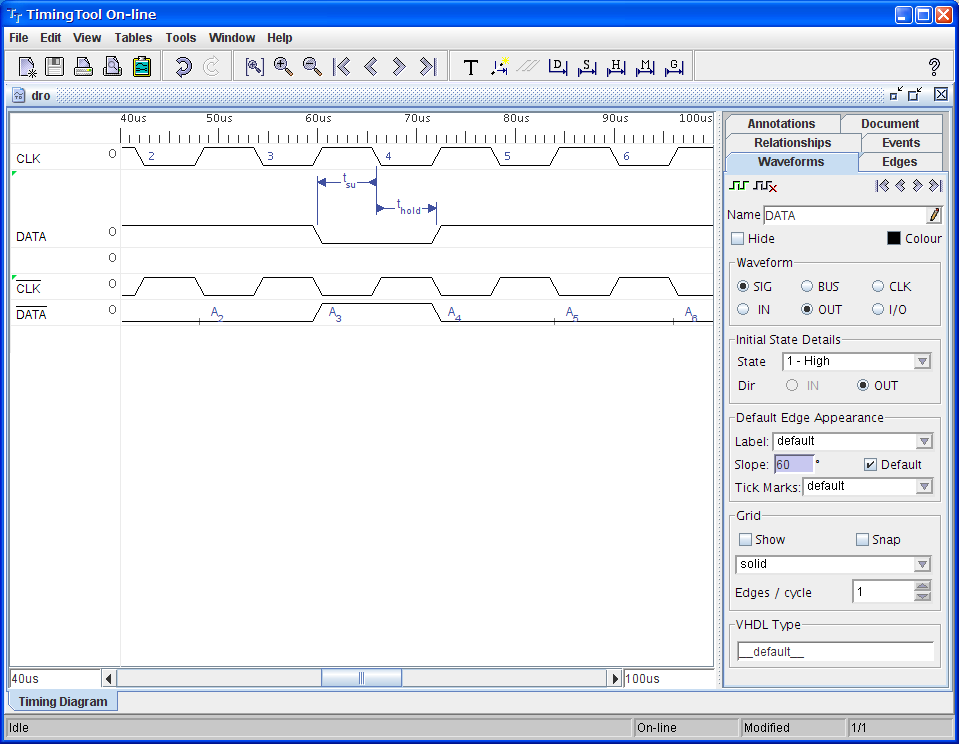Select the IN waveform radio button

coord(743,310)
